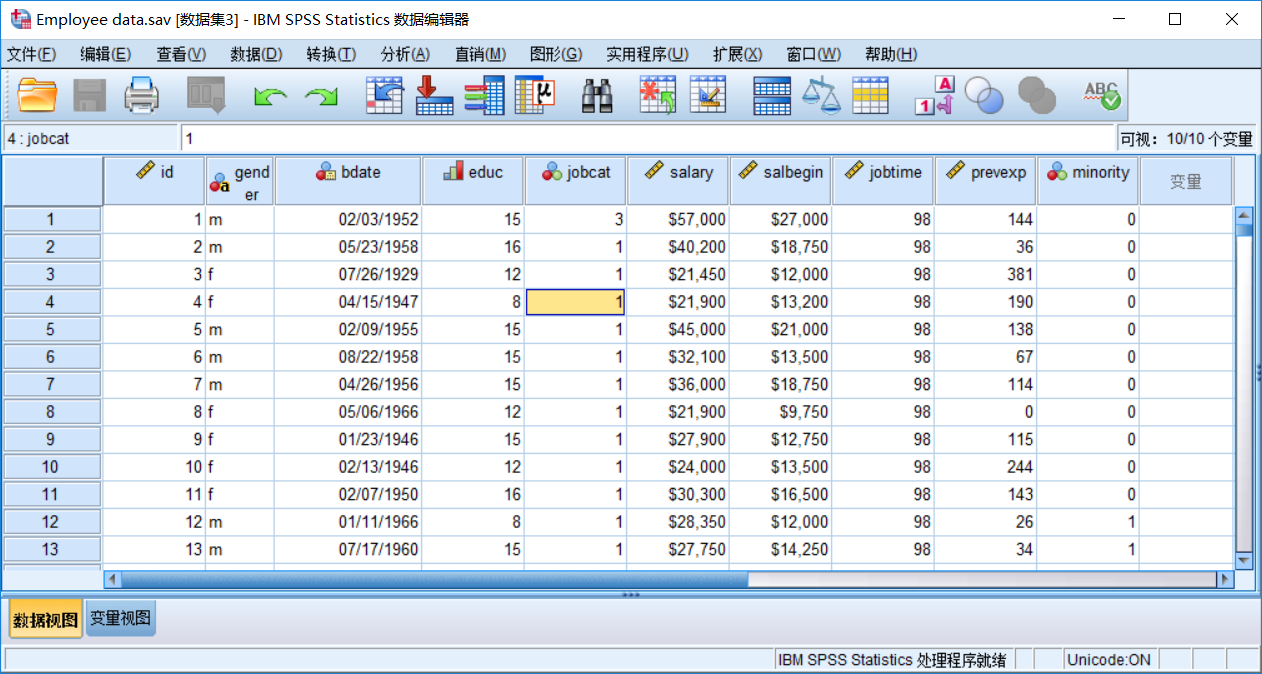Click salbegin cell $9,750
Image resolution: width=1262 pixels, height=674 pixels.
781,412
